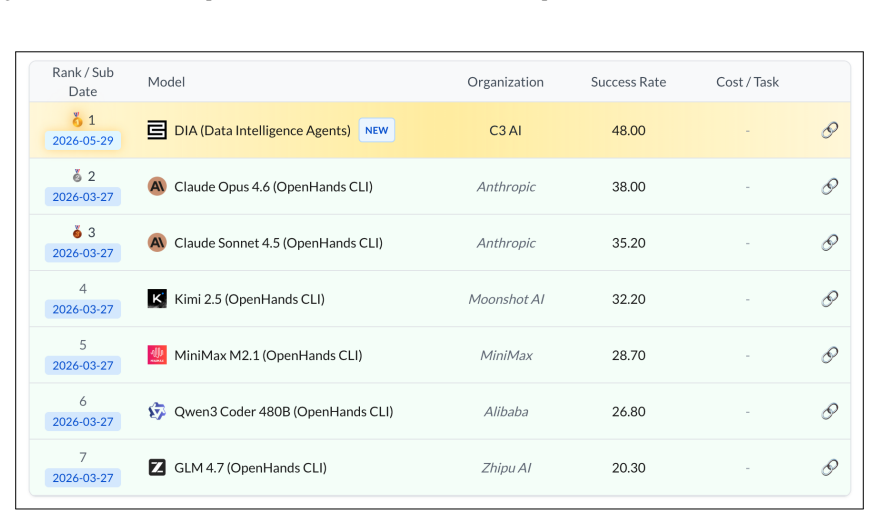This screenshot has width=870, height=516.
Task: Click organization Alibaba
Action: (506, 411)
